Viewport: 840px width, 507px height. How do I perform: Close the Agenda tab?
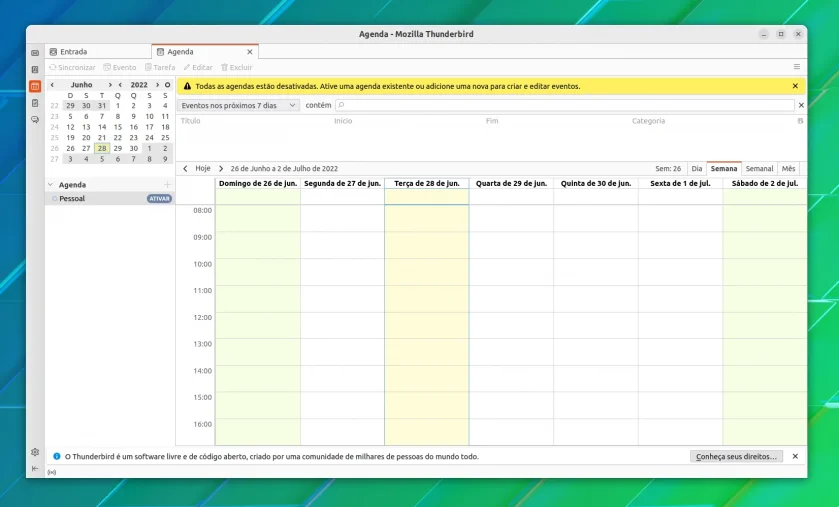coord(250,52)
